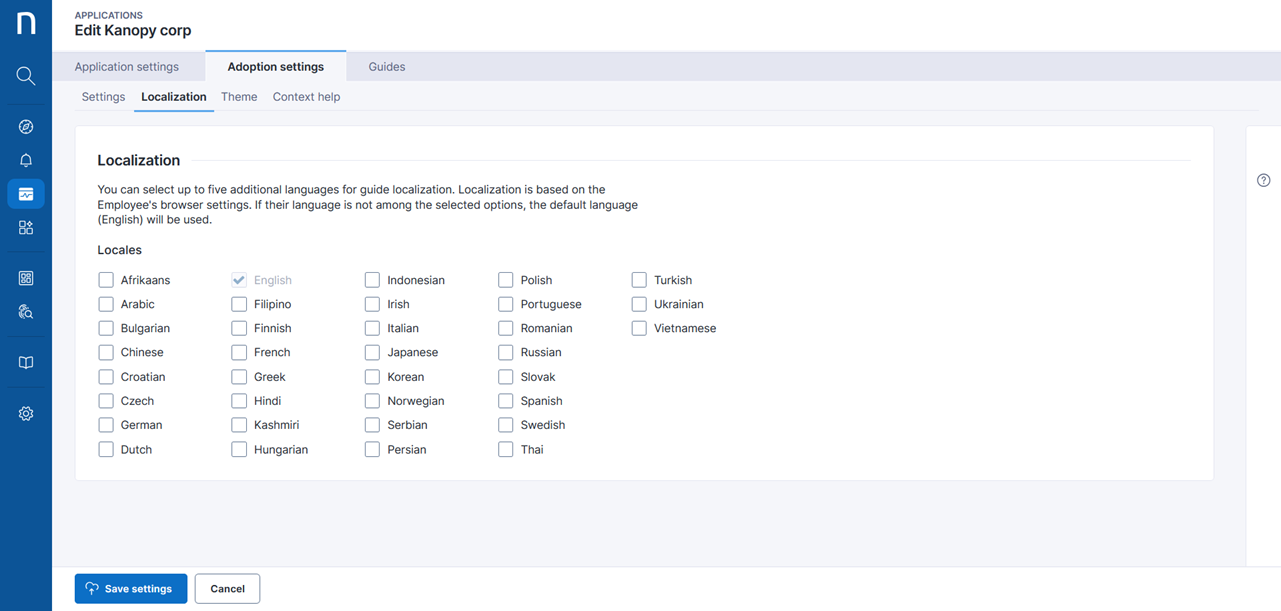Go to the Theme sub-tab
The width and height of the screenshot is (1281, 611).
[239, 97]
